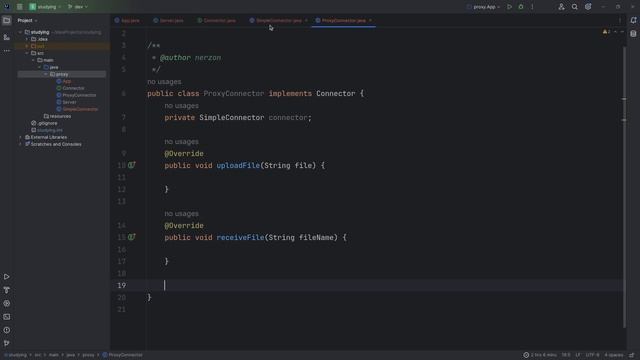Expand External Libraries node
This screenshot has height=360, width=640.
(20, 138)
